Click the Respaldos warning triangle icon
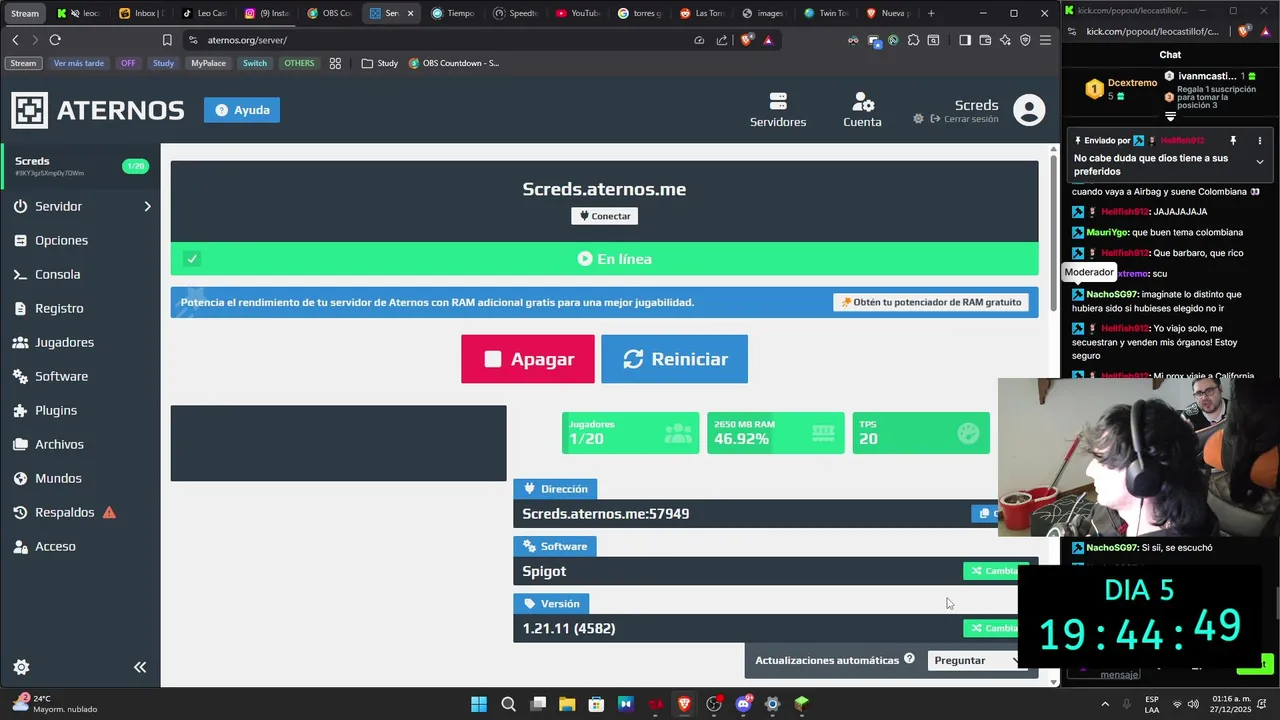This screenshot has height=720, width=1280. (x=109, y=512)
